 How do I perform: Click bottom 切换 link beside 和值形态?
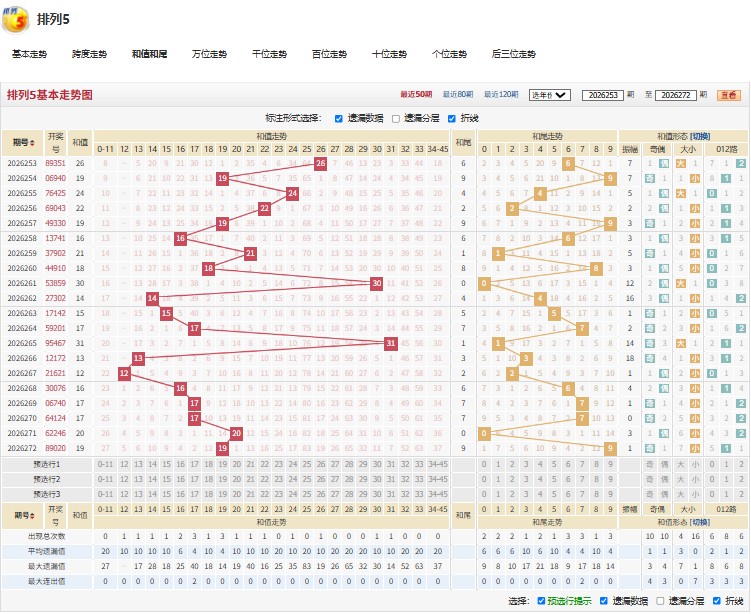click(701, 522)
